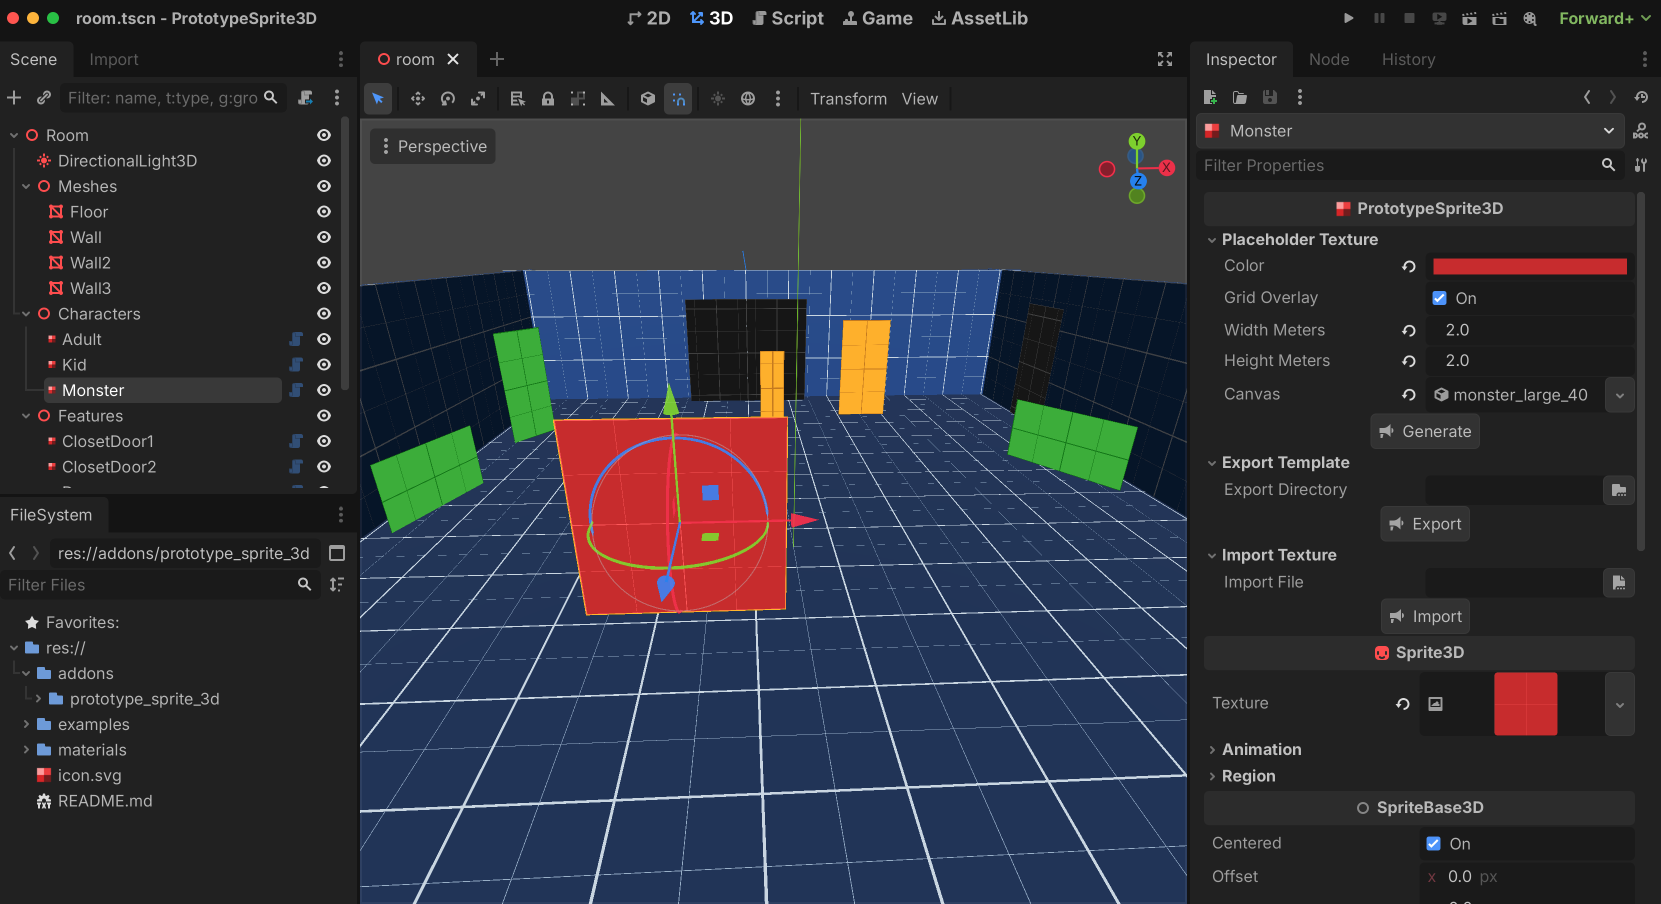Click the Export button in Export Template
This screenshot has height=904, width=1661.
tap(1424, 523)
